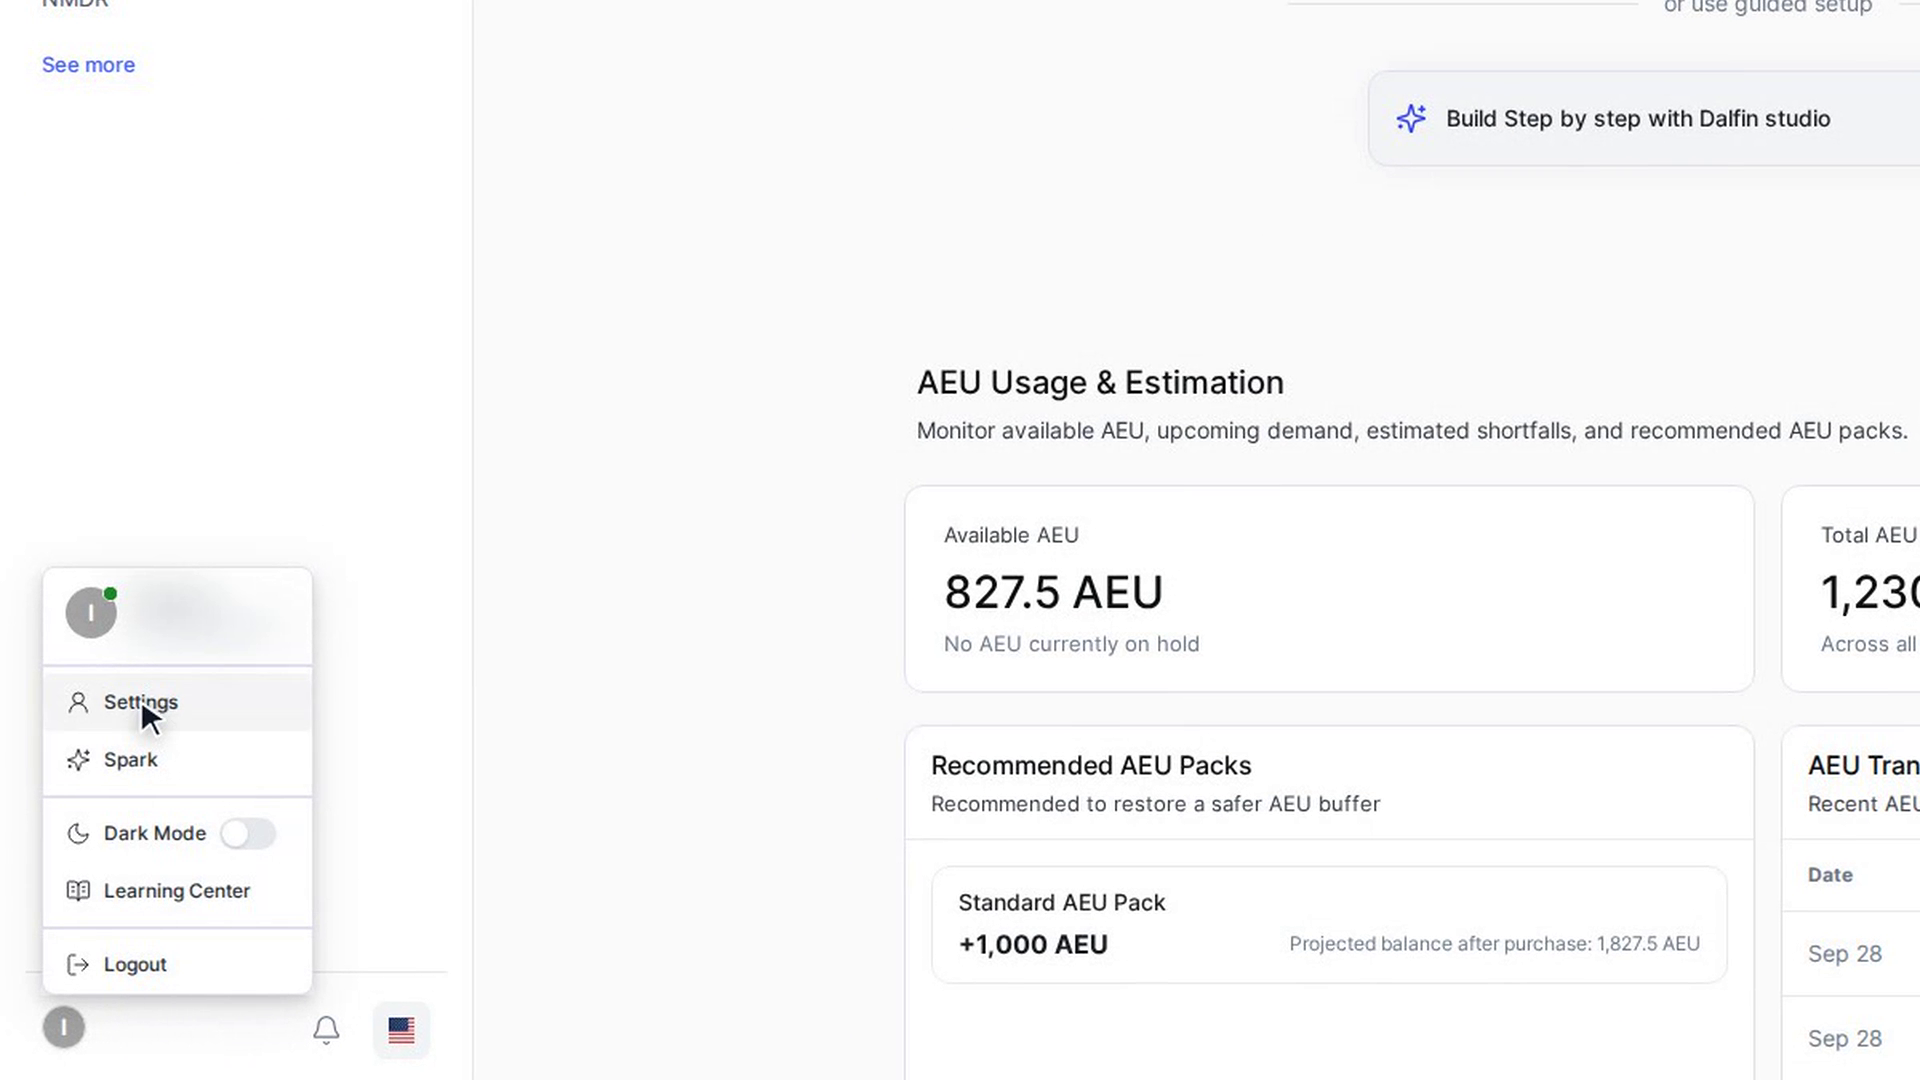This screenshot has height=1080, width=1920.
Task: Click the Settings person icon
Action: tap(78, 702)
